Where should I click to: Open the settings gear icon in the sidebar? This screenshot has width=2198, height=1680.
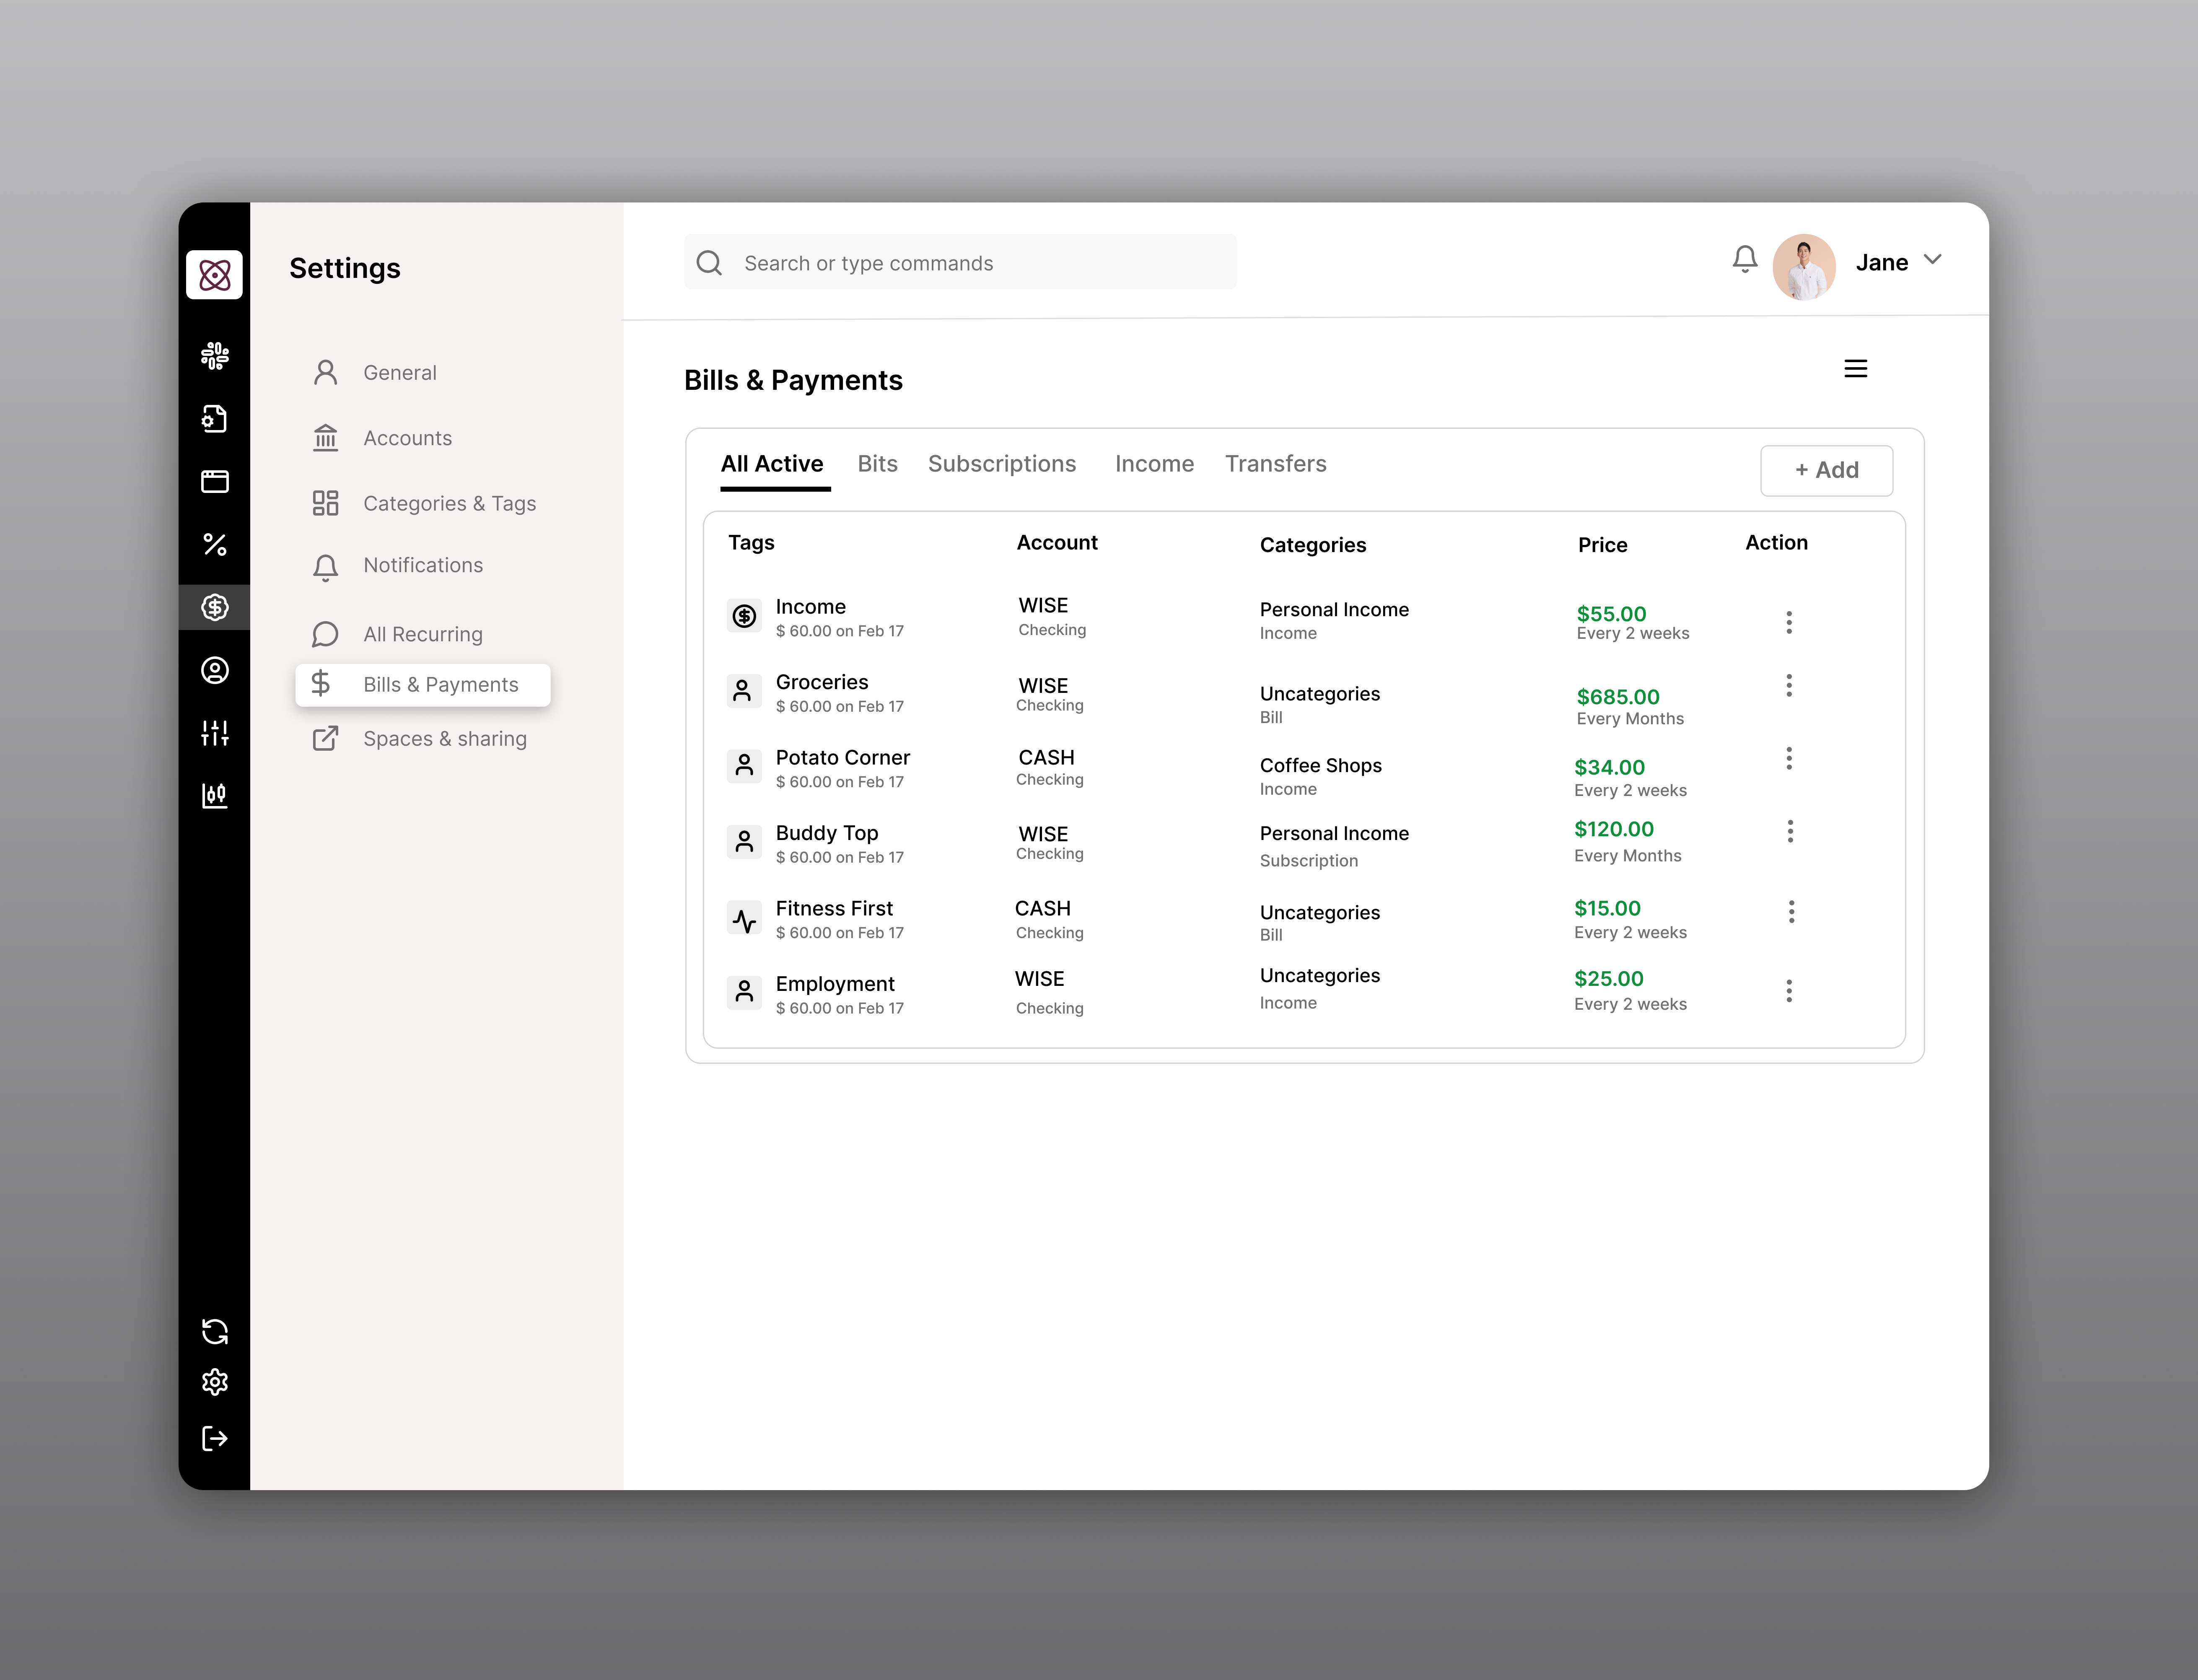[x=215, y=1382]
